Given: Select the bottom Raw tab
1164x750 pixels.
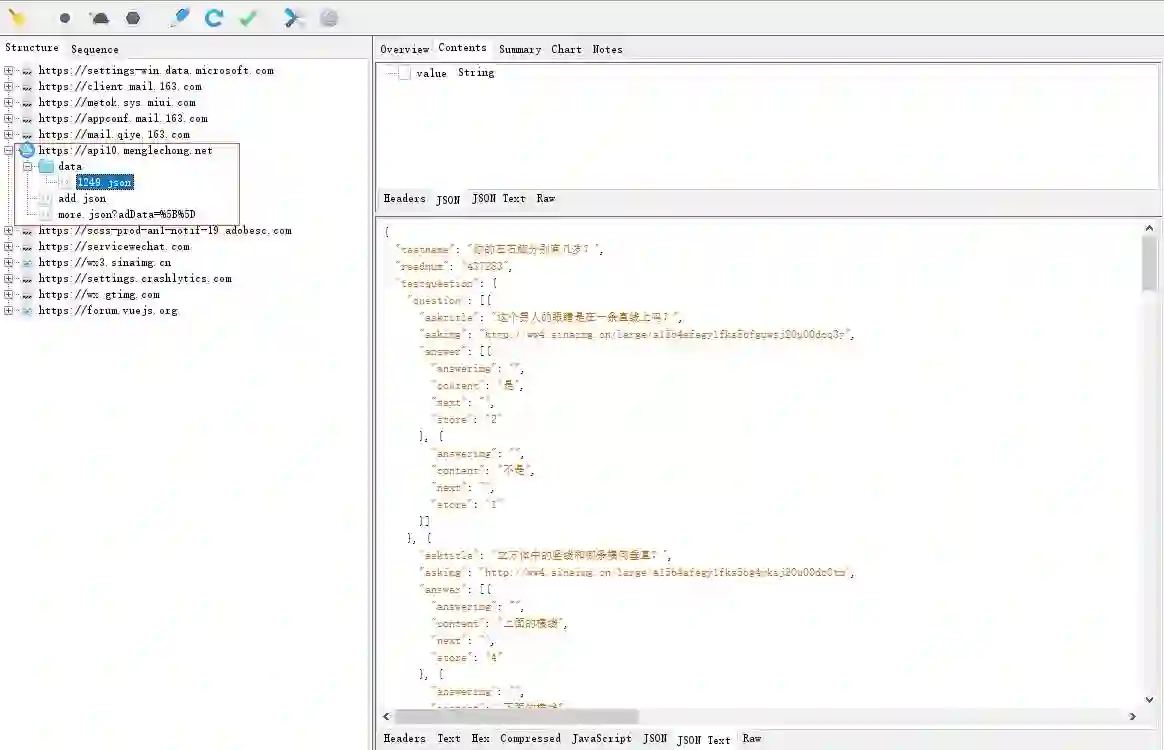Looking at the screenshot, I should (752, 738).
